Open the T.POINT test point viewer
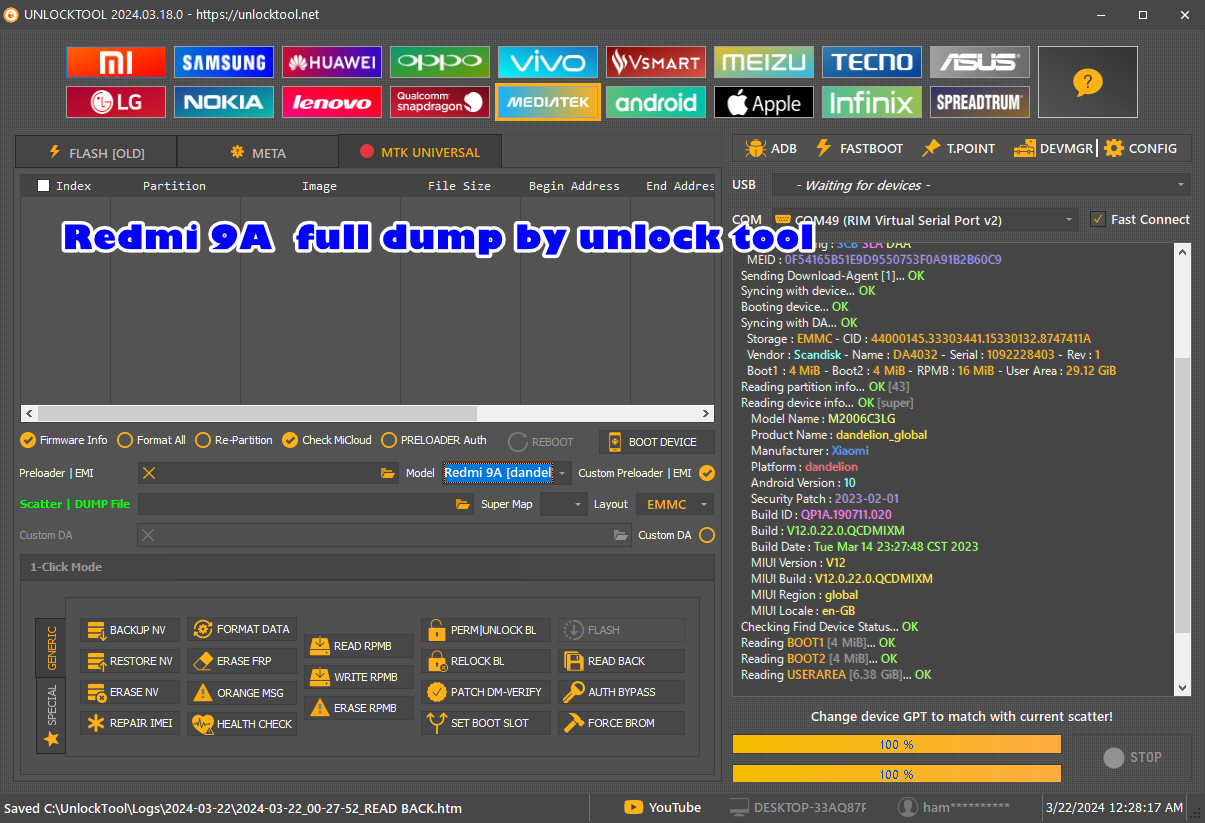The height and width of the screenshot is (823, 1205). coord(958,148)
